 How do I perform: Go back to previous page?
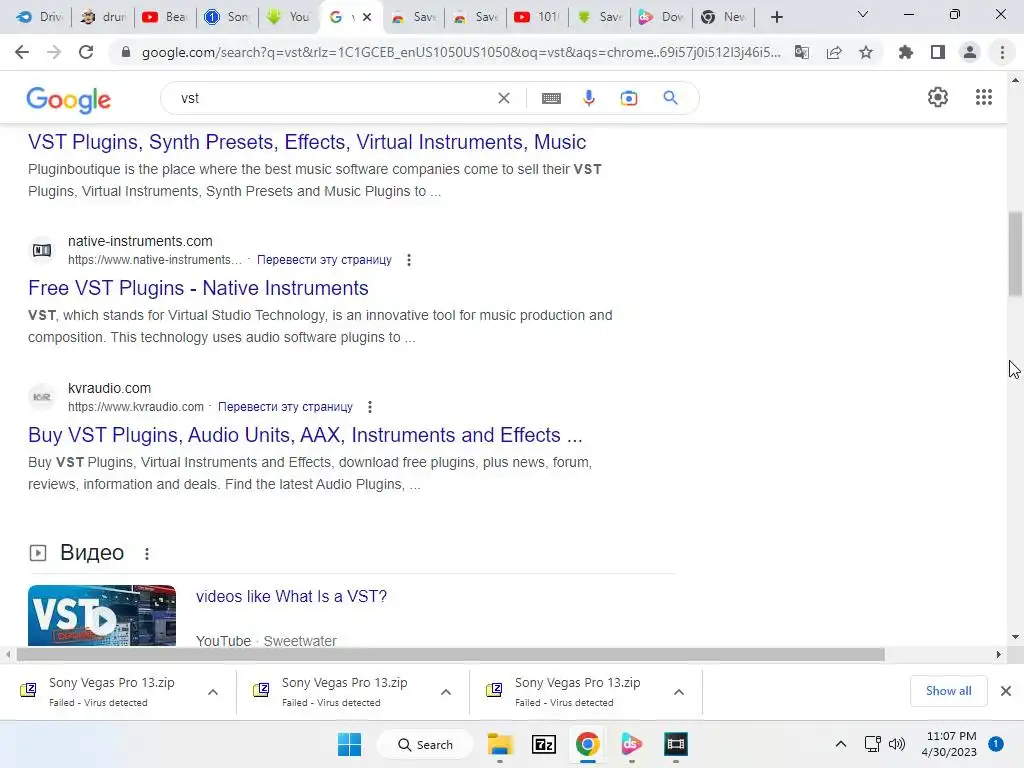(22, 52)
